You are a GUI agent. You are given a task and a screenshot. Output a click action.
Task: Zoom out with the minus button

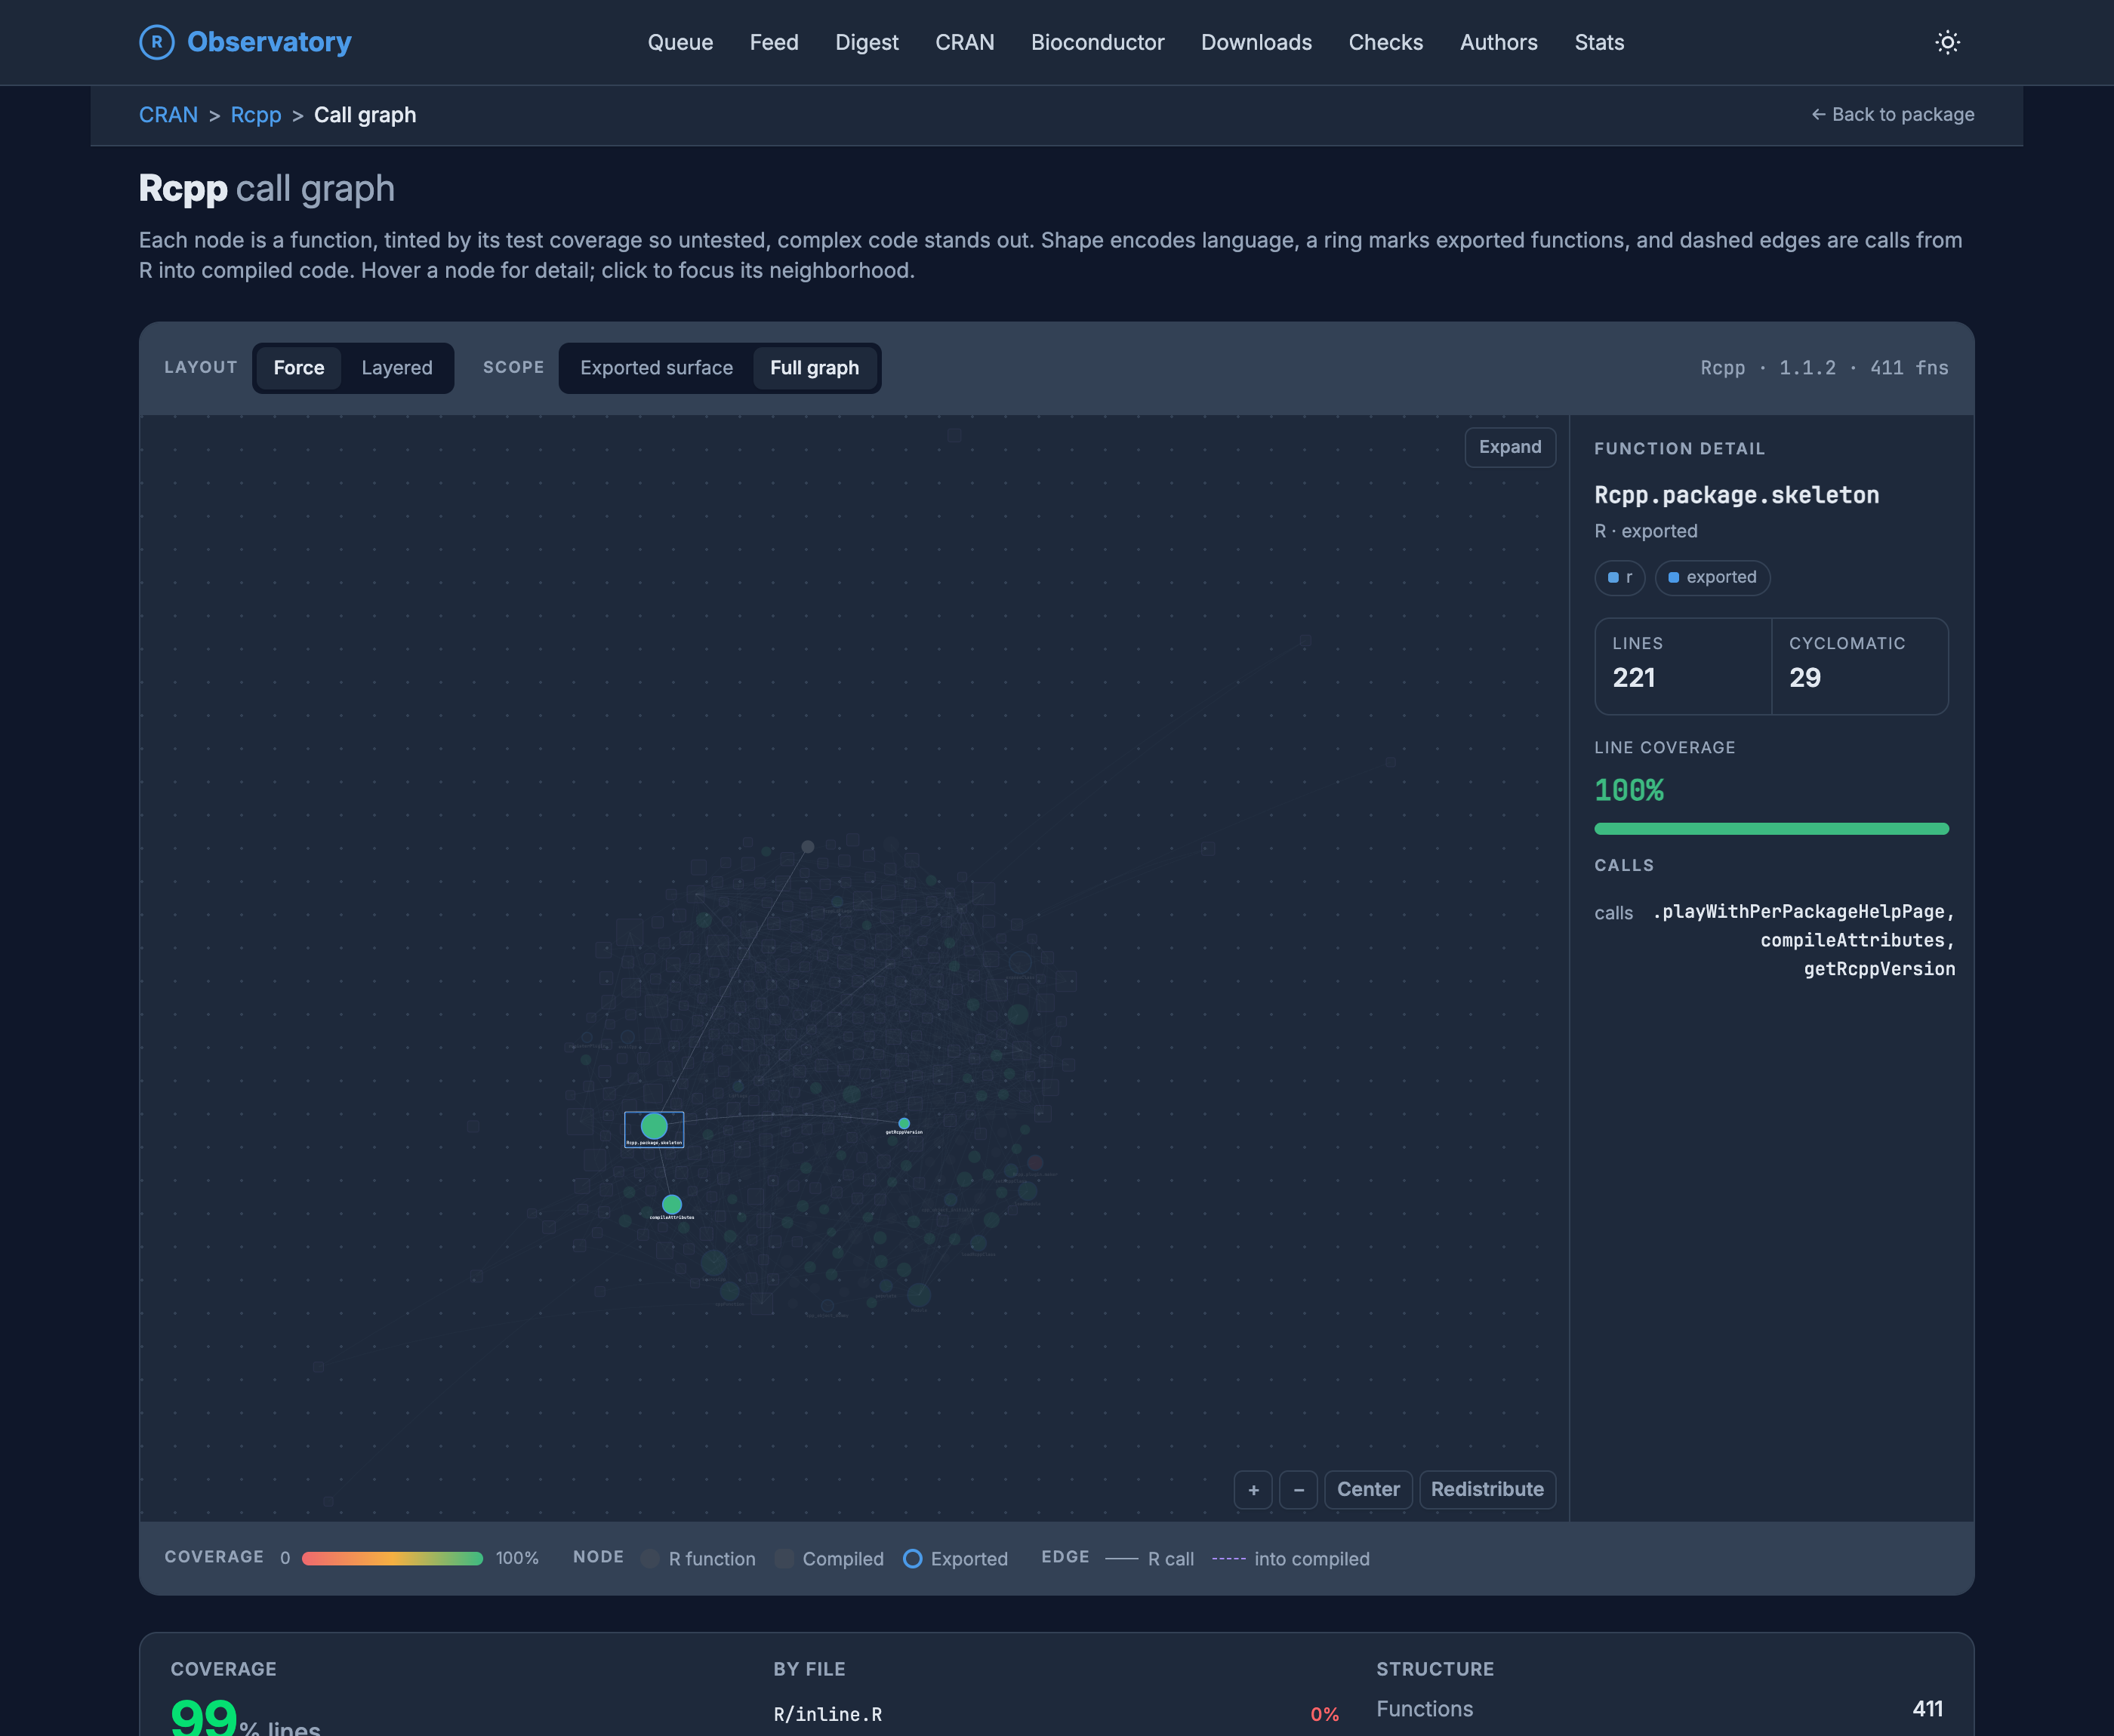coord(1298,1489)
